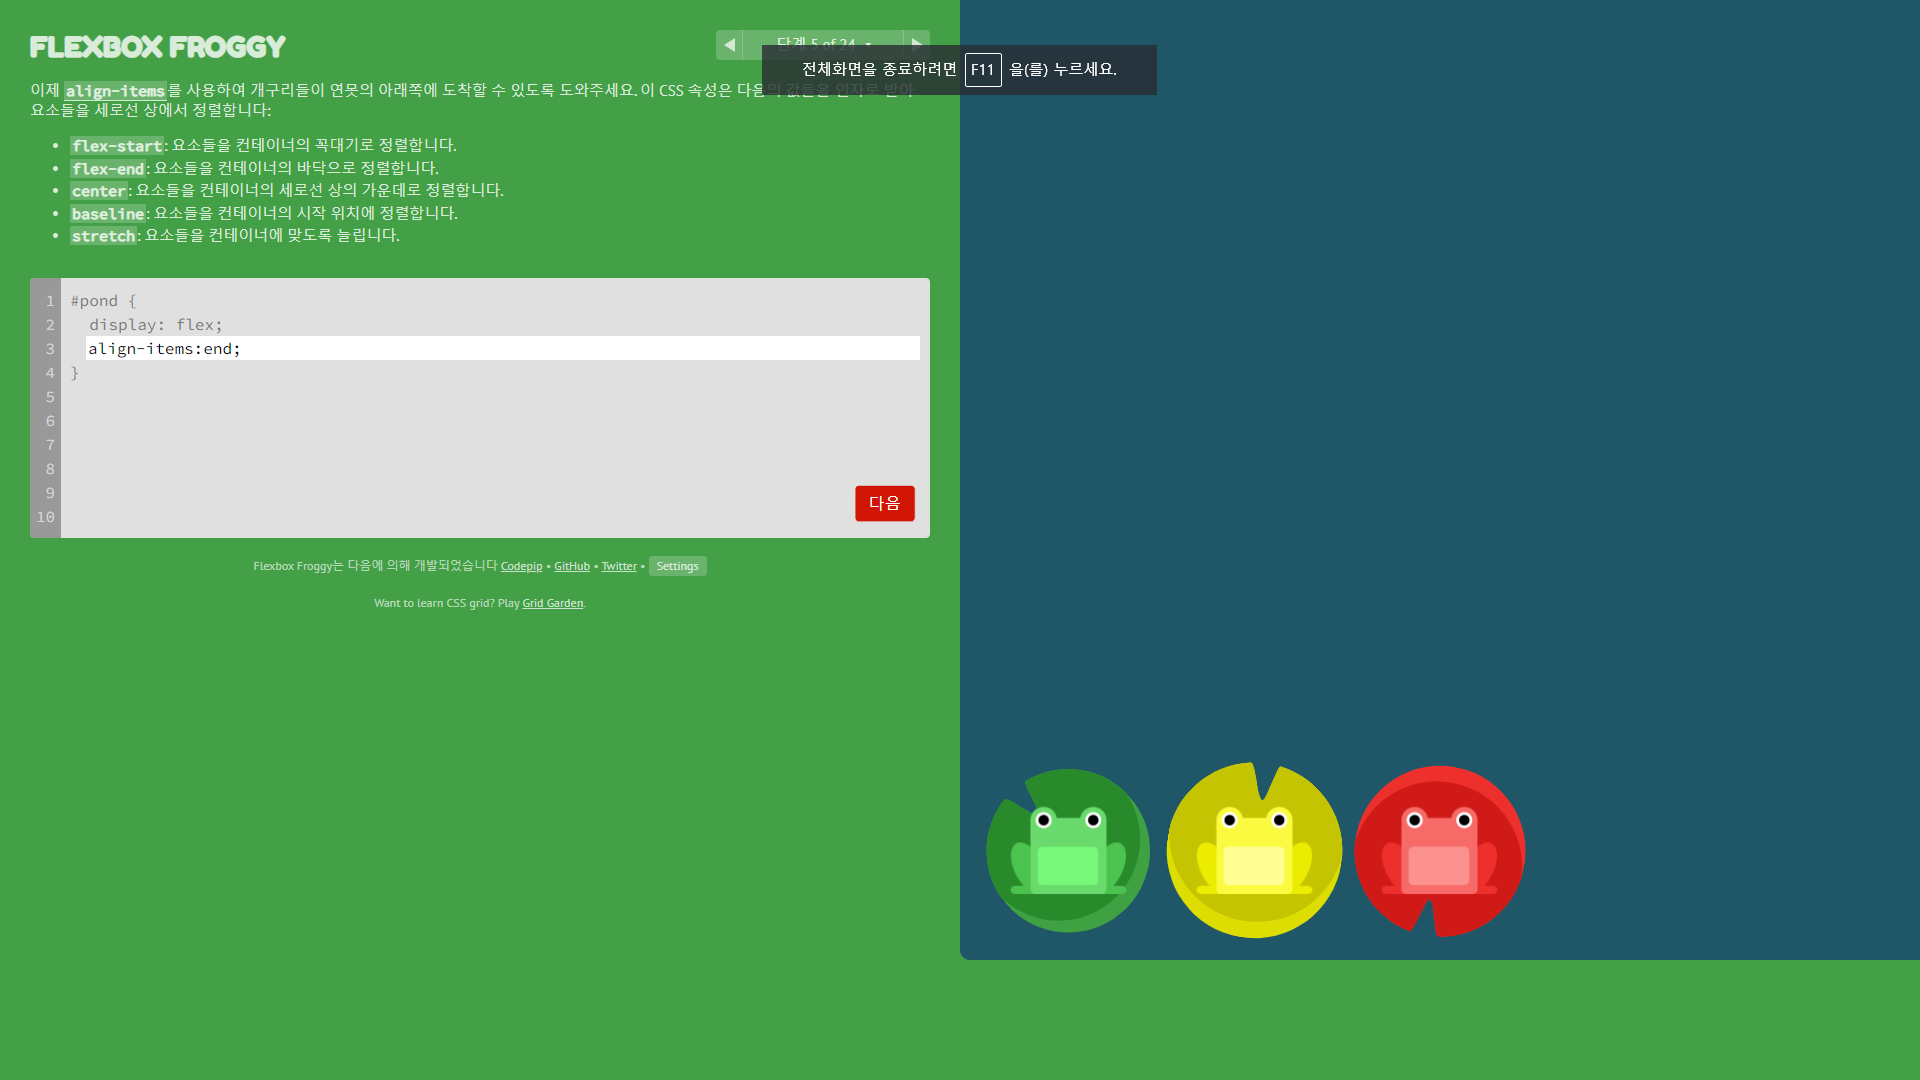Click the flex-start code keyword
1920x1080 pixels.
(117, 146)
